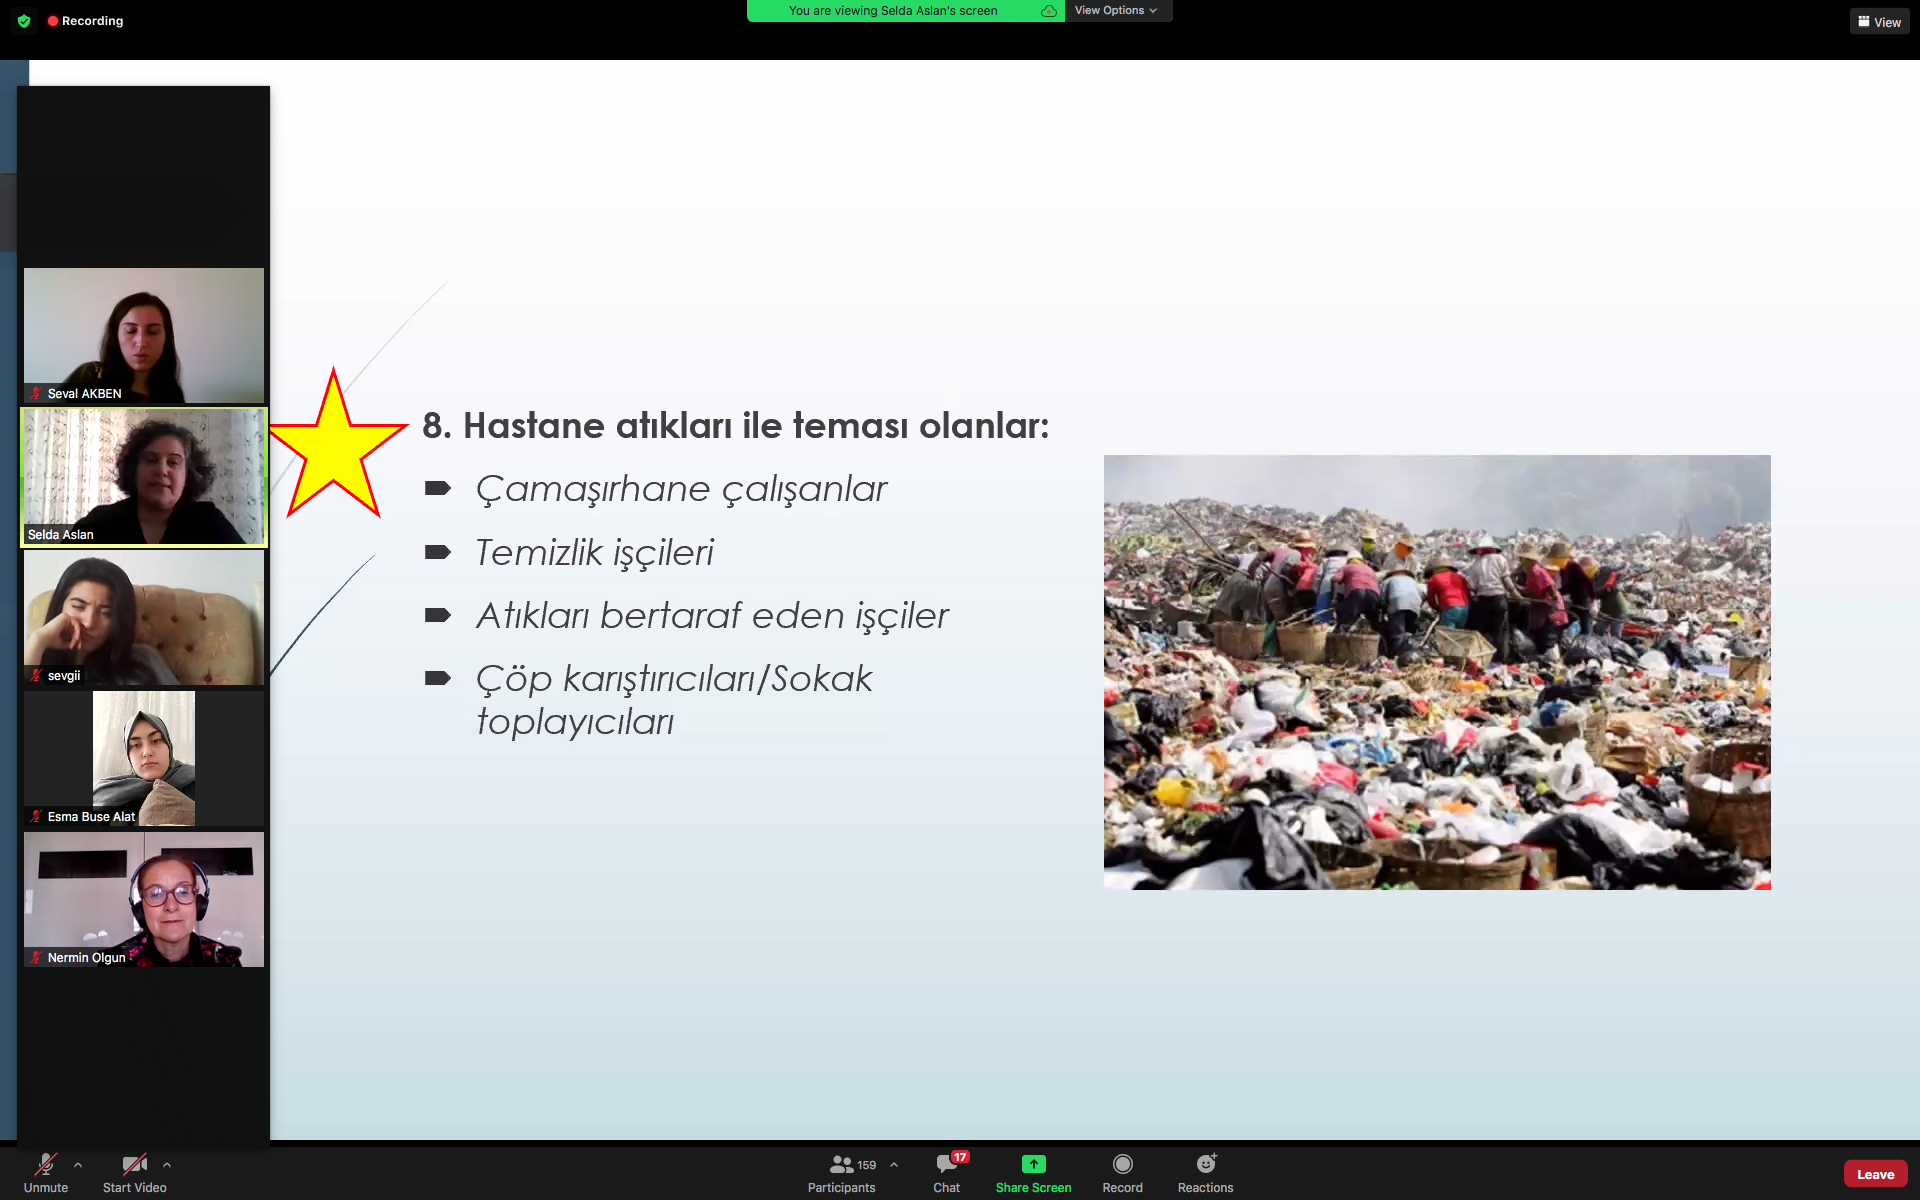Select Nermin Olgun's video thumbnail

point(144,899)
